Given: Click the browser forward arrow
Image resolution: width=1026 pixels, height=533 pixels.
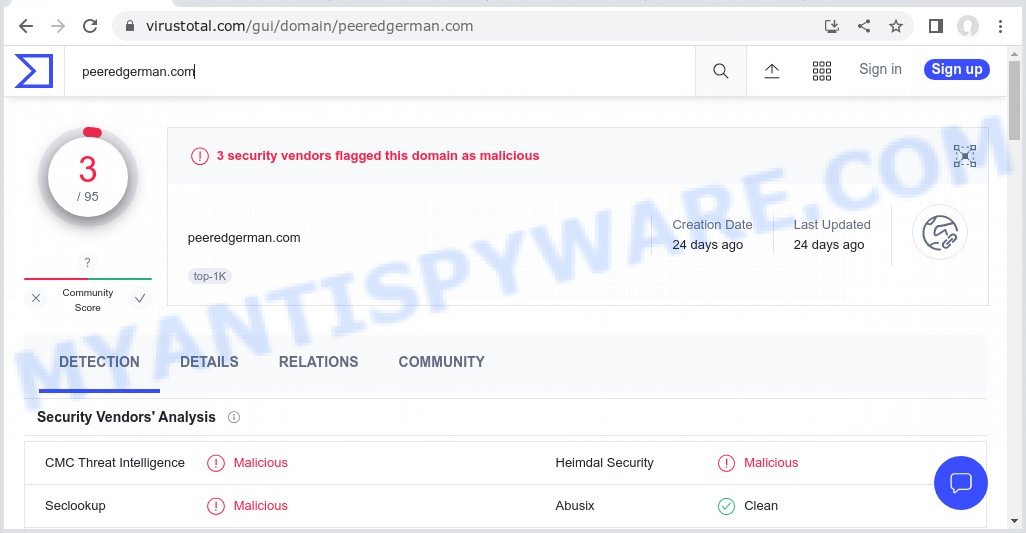Looking at the screenshot, I should 58,26.
